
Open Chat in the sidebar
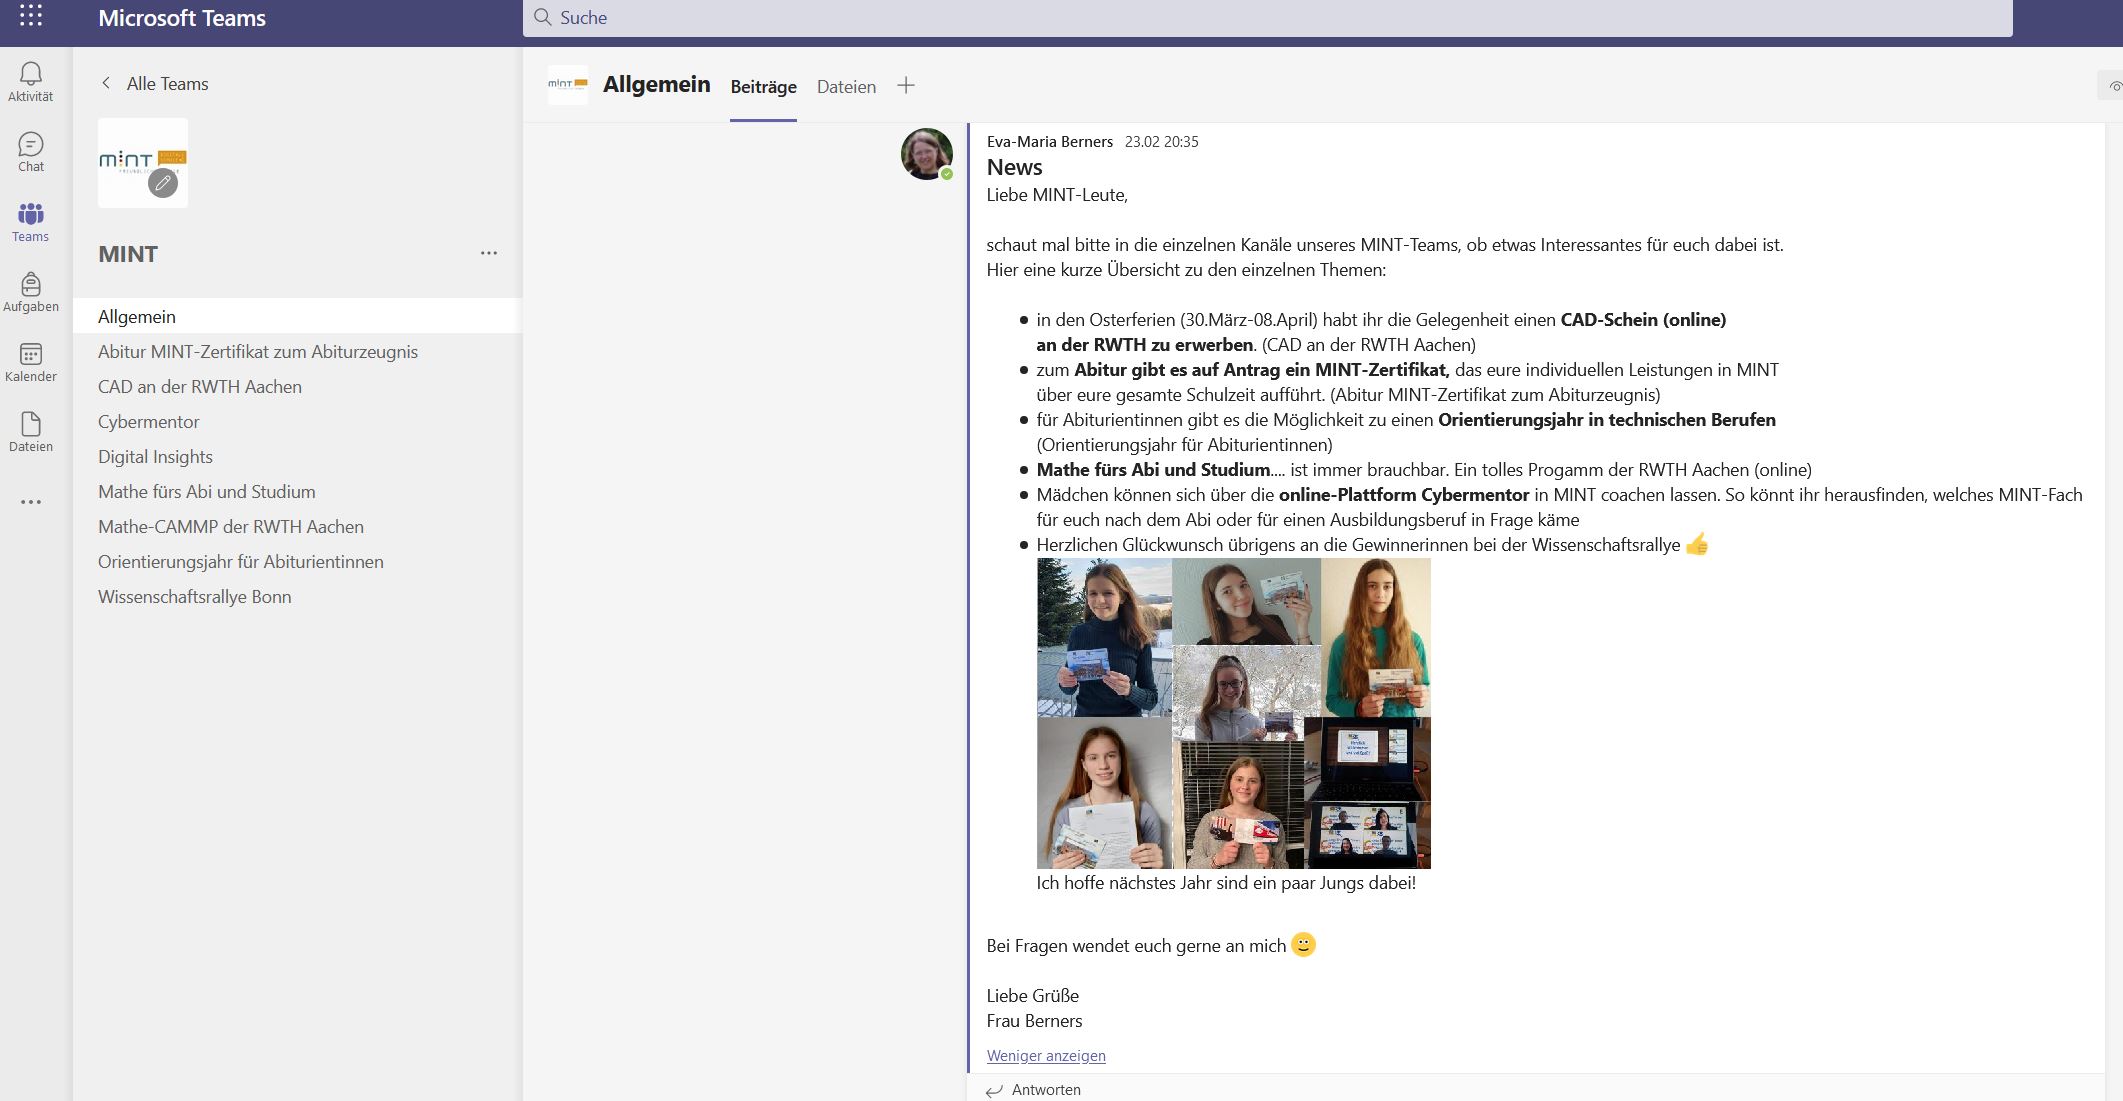point(31,152)
